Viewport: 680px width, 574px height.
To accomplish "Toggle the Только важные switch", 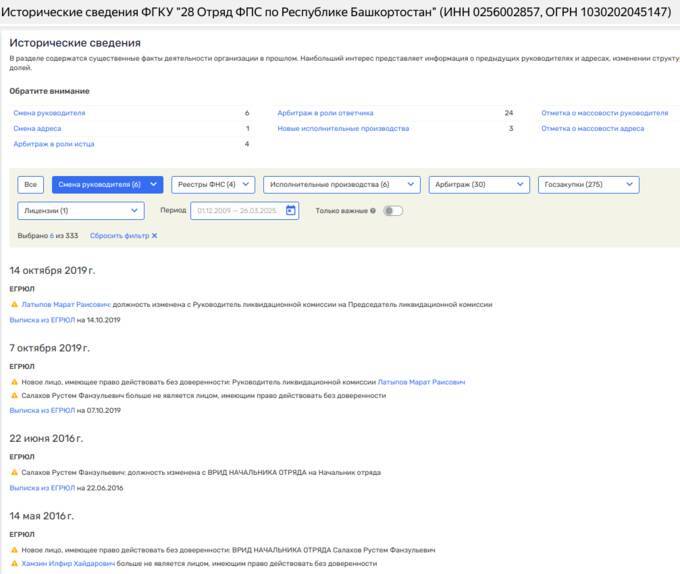I will tap(393, 211).
